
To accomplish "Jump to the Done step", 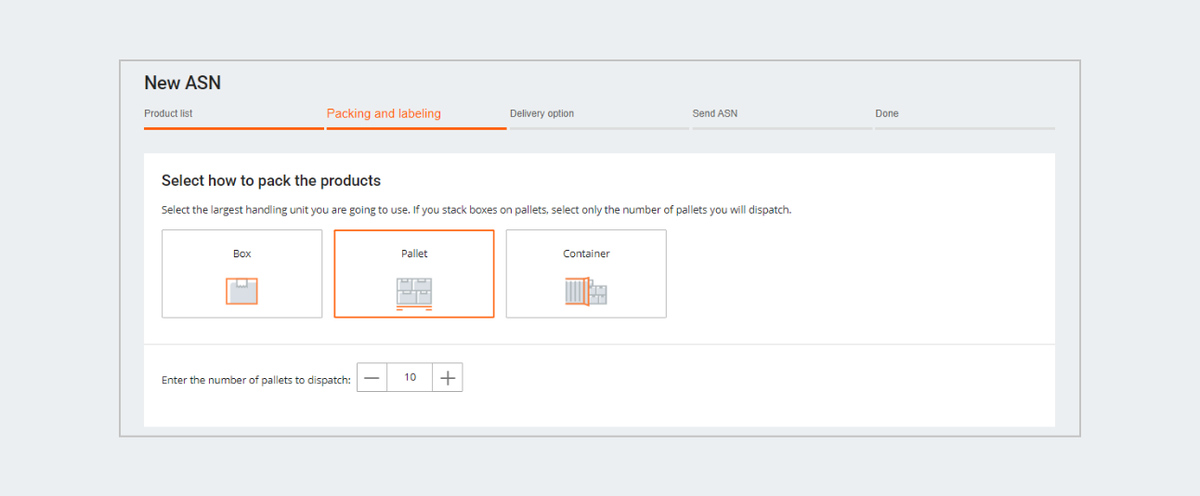I will pos(887,114).
